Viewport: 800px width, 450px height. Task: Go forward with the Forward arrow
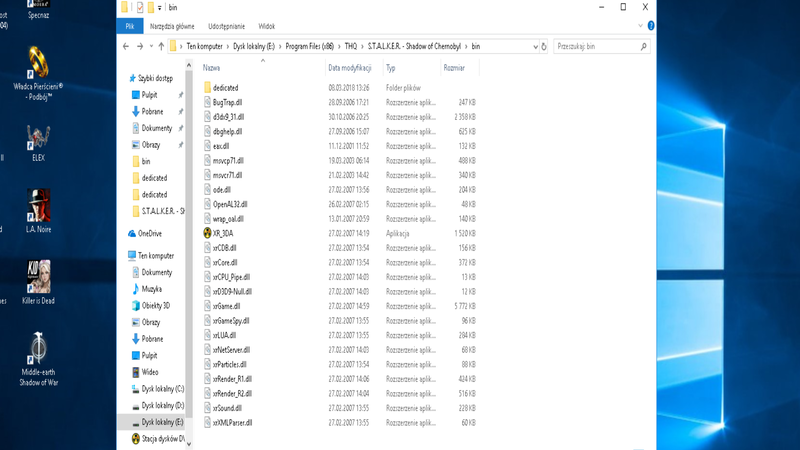coord(140,46)
